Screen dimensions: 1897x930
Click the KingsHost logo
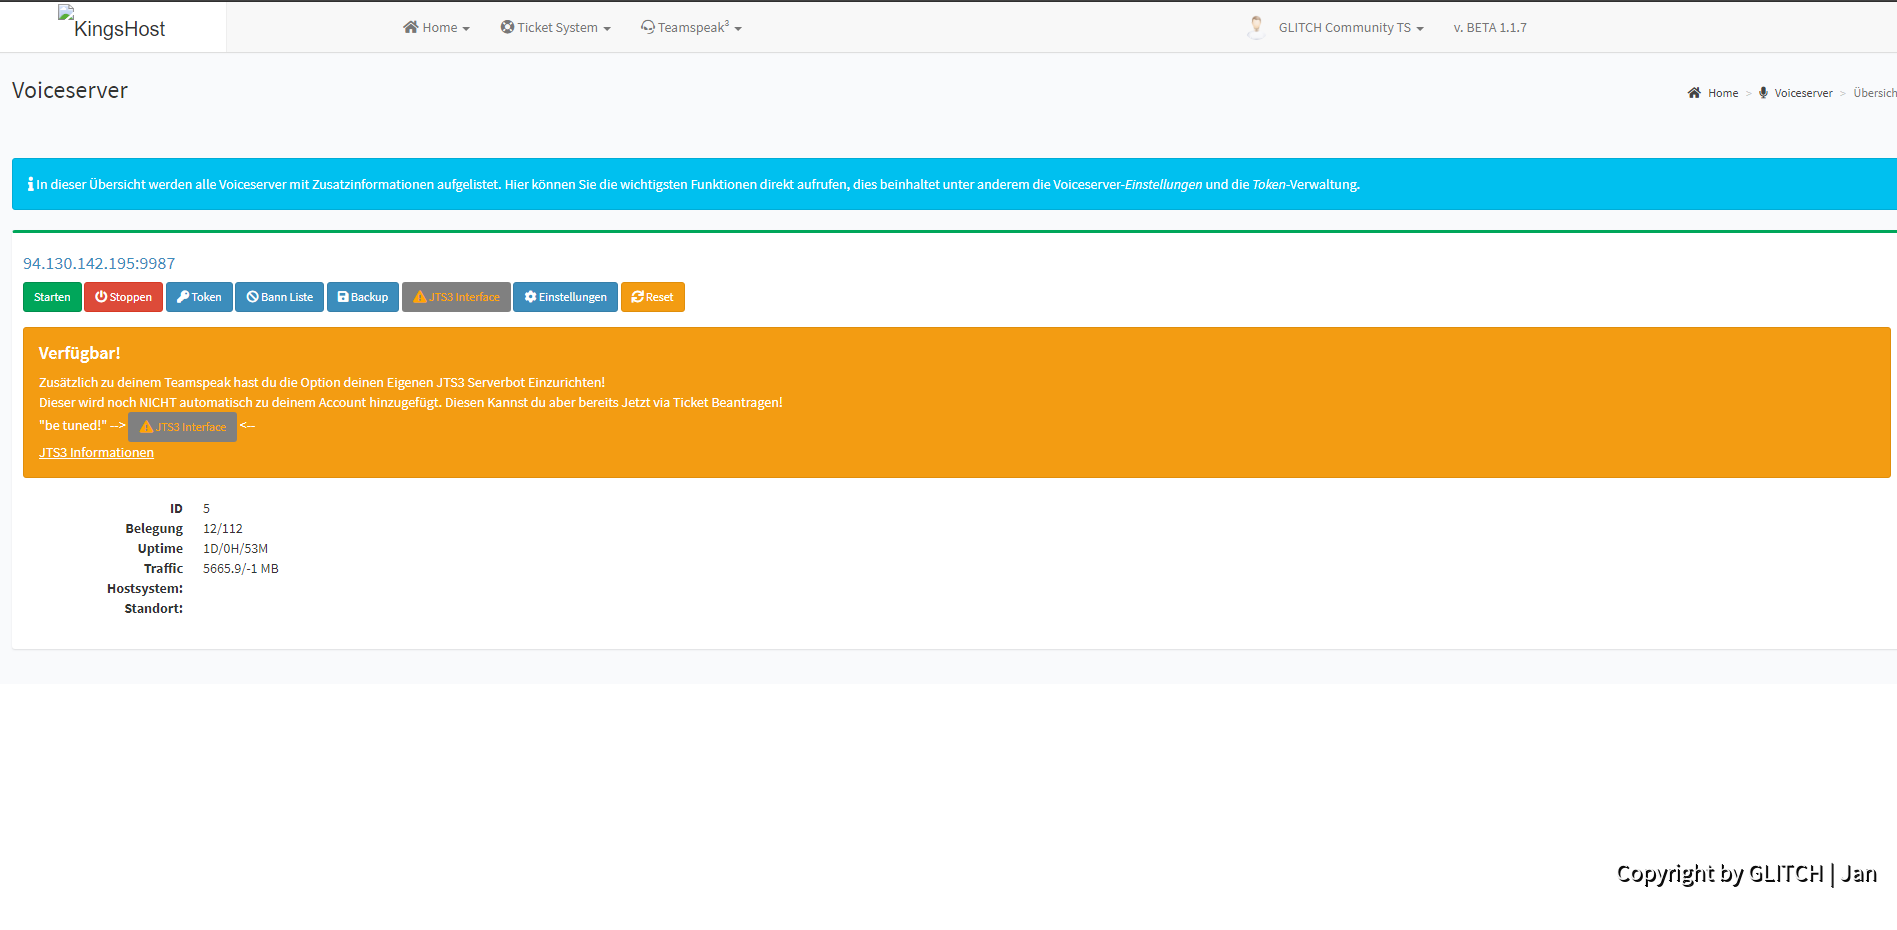coord(112,26)
